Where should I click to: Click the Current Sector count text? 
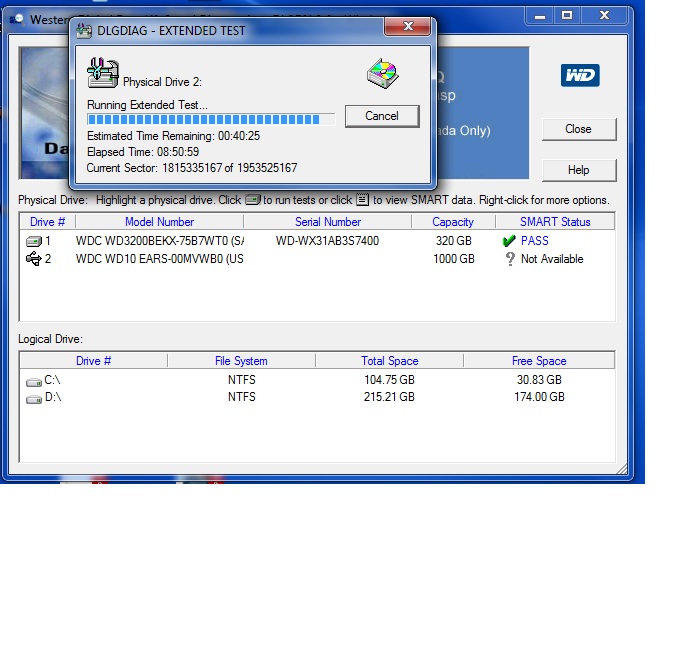[x=192, y=168]
